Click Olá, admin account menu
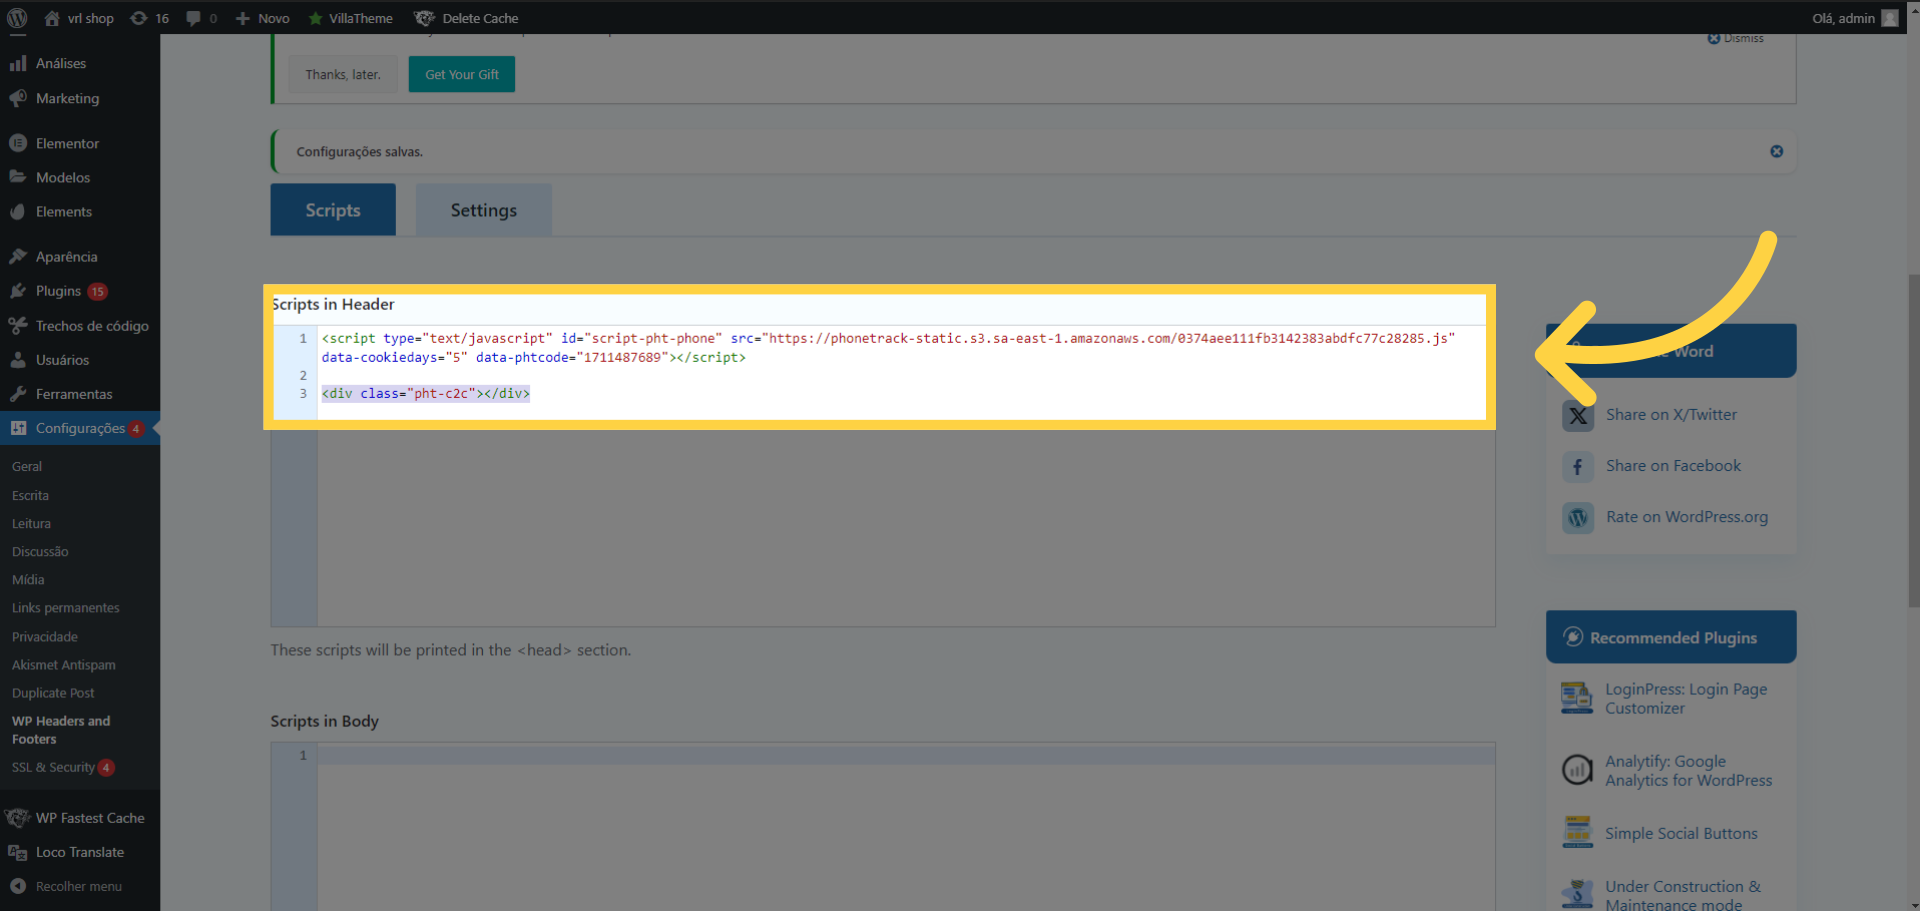 (1855, 18)
